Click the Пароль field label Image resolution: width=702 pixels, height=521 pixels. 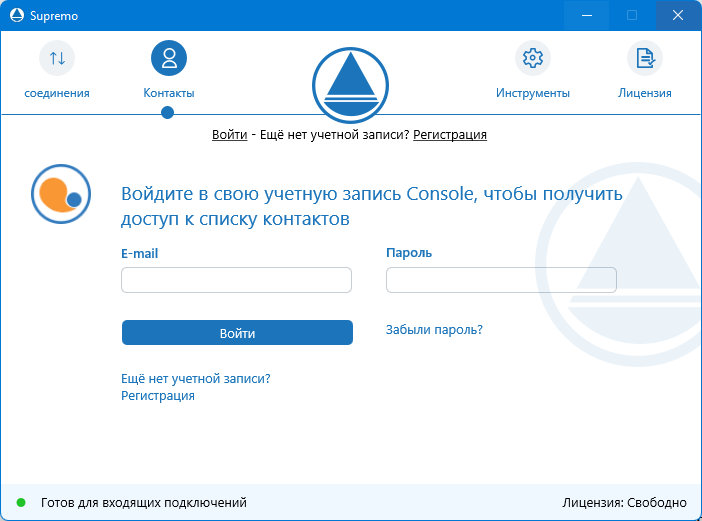(409, 253)
